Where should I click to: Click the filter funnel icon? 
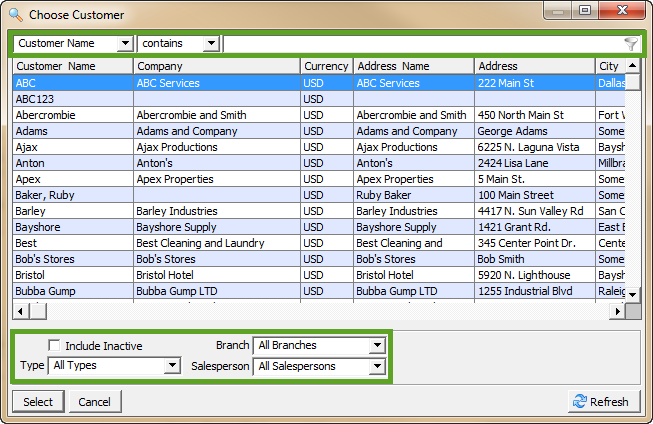(x=630, y=44)
